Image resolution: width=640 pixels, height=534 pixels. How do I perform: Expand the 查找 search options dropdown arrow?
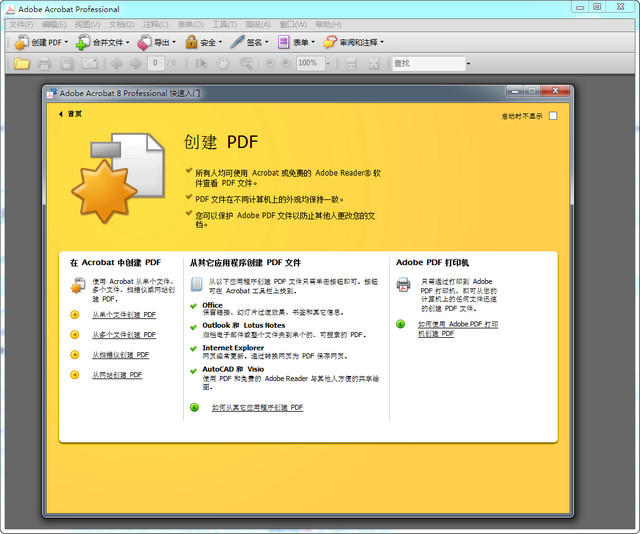tap(468, 64)
